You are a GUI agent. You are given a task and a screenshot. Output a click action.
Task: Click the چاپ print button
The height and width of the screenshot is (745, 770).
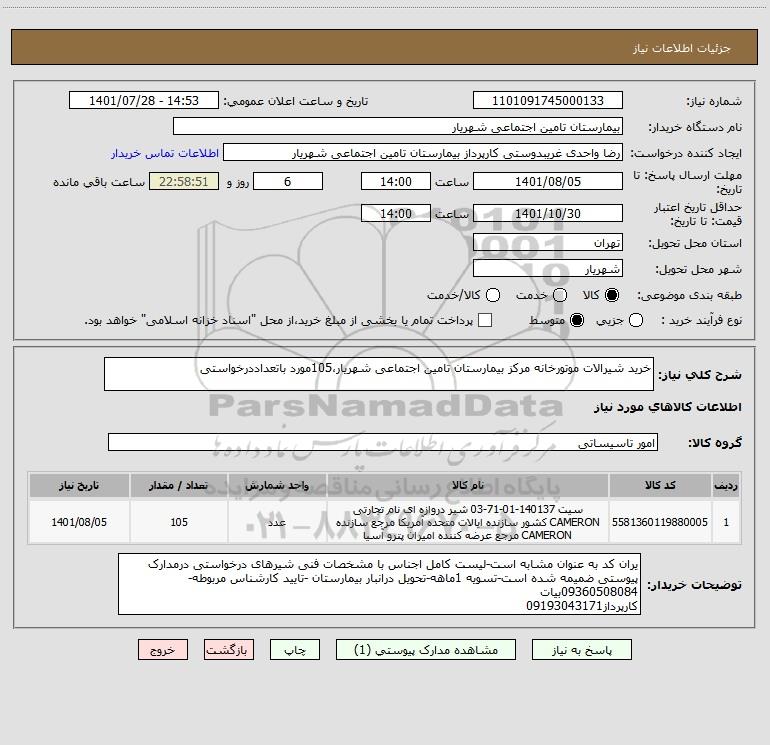click(x=295, y=650)
